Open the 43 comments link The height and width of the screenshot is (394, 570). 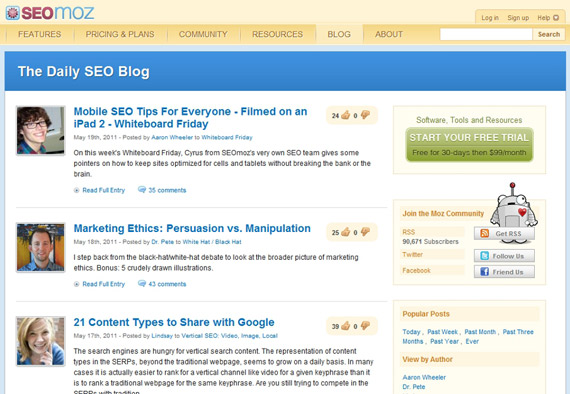pyautogui.click(x=167, y=284)
